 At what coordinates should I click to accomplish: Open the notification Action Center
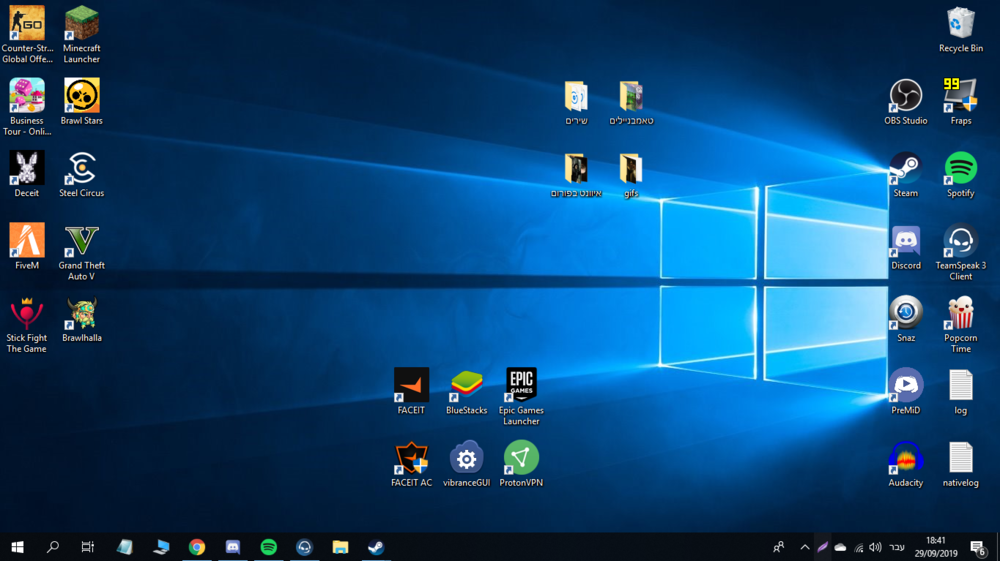(978, 547)
